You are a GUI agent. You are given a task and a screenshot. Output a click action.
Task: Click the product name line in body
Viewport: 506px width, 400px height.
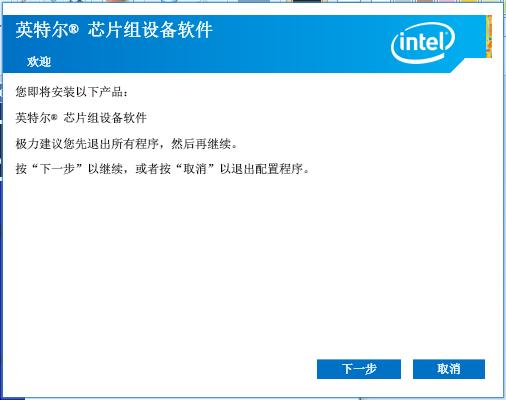(x=81, y=118)
